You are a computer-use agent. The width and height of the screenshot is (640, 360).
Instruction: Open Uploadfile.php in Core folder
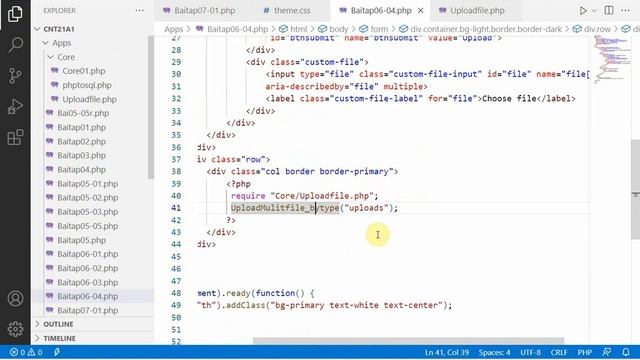pyautogui.click(x=89, y=99)
